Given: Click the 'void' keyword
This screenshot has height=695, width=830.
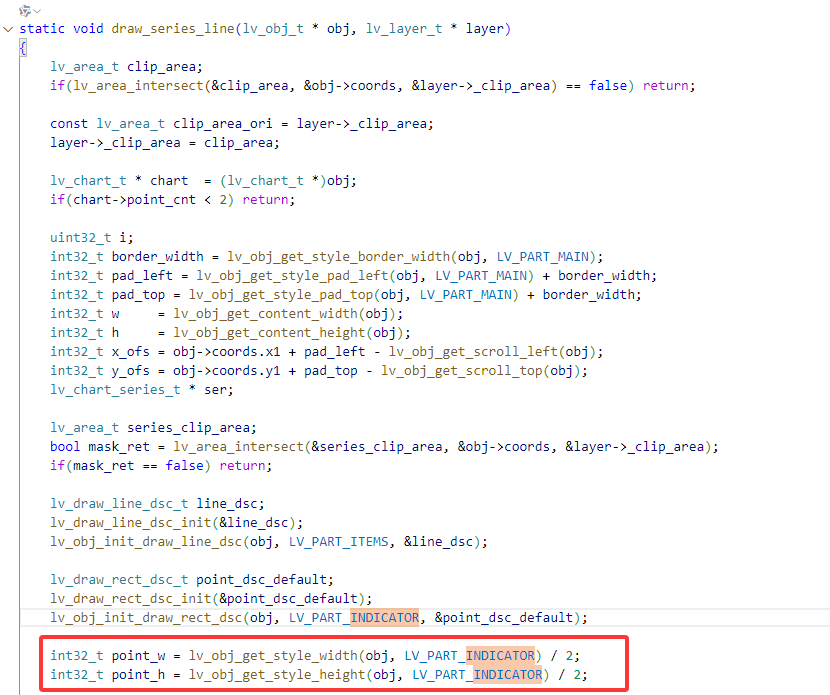Looking at the screenshot, I should click(88, 29).
